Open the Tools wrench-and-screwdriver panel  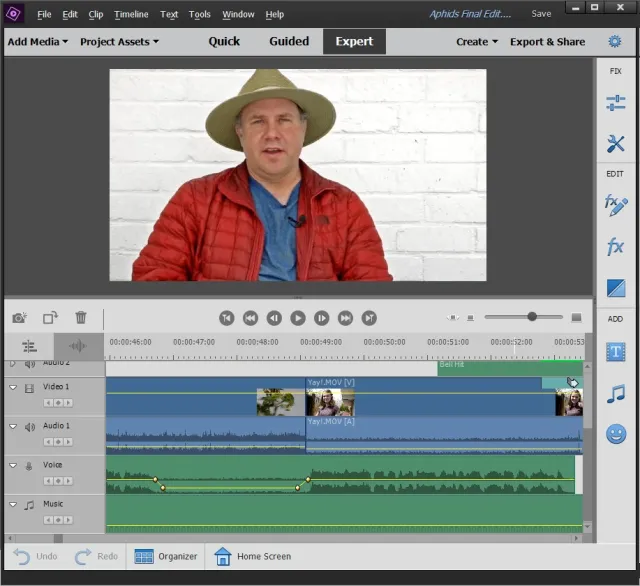pyautogui.click(x=616, y=144)
